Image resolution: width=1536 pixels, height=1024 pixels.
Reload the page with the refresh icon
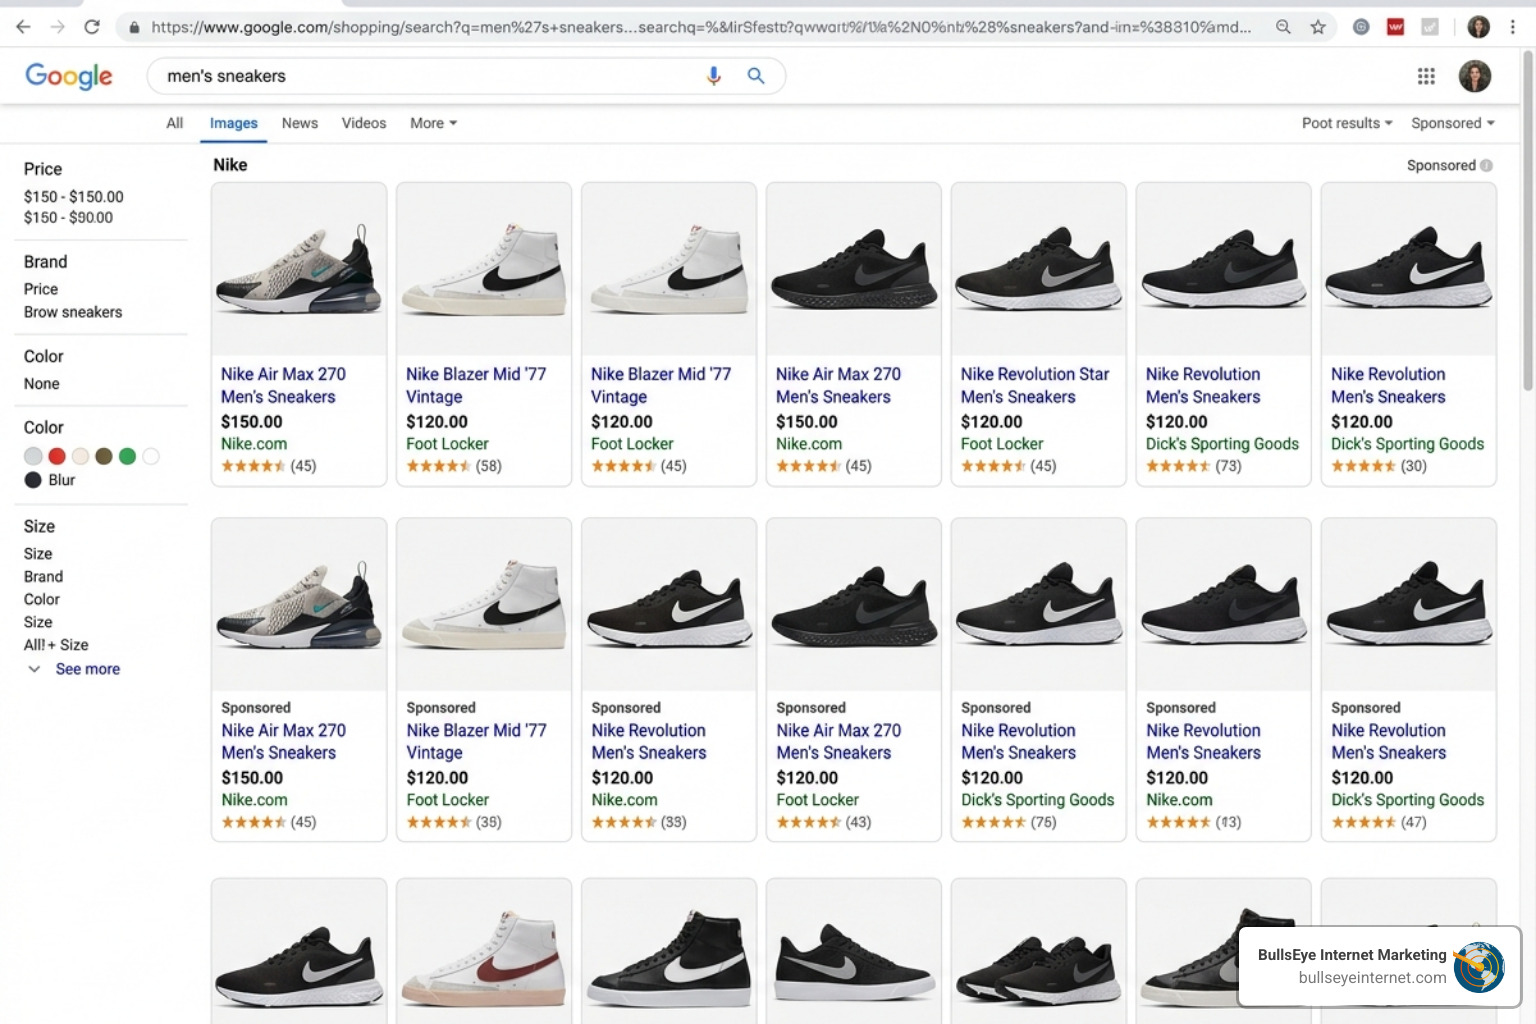tap(92, 27)
